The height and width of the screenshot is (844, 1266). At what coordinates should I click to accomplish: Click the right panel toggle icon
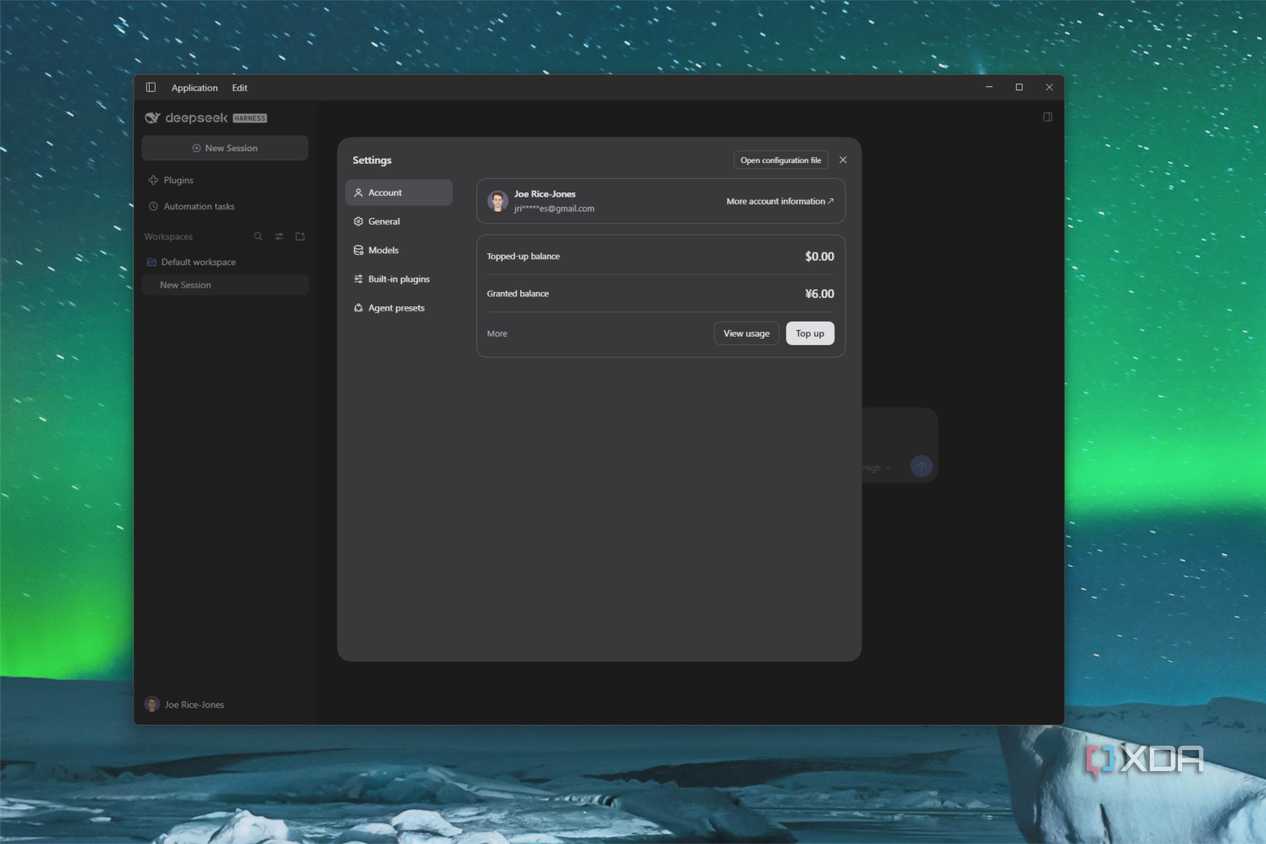(x=1047, y=117)
